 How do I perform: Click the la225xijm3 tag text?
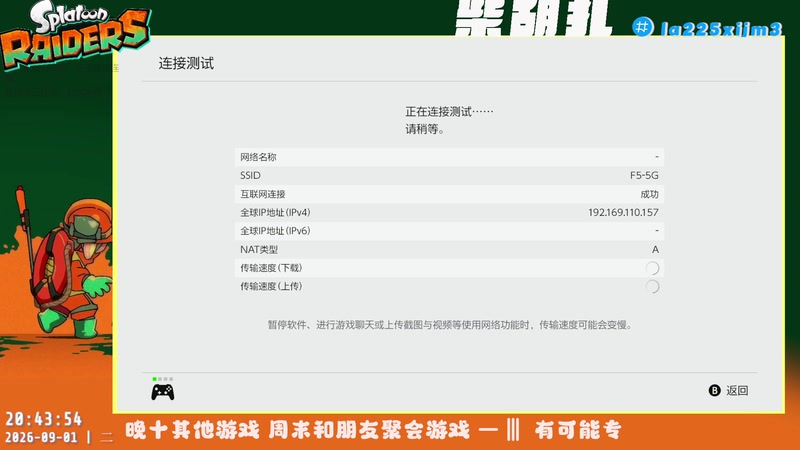click(720, 29)
